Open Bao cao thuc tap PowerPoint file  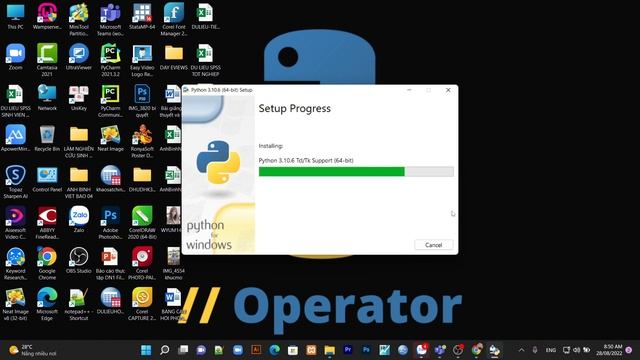[x=110, y=264]
